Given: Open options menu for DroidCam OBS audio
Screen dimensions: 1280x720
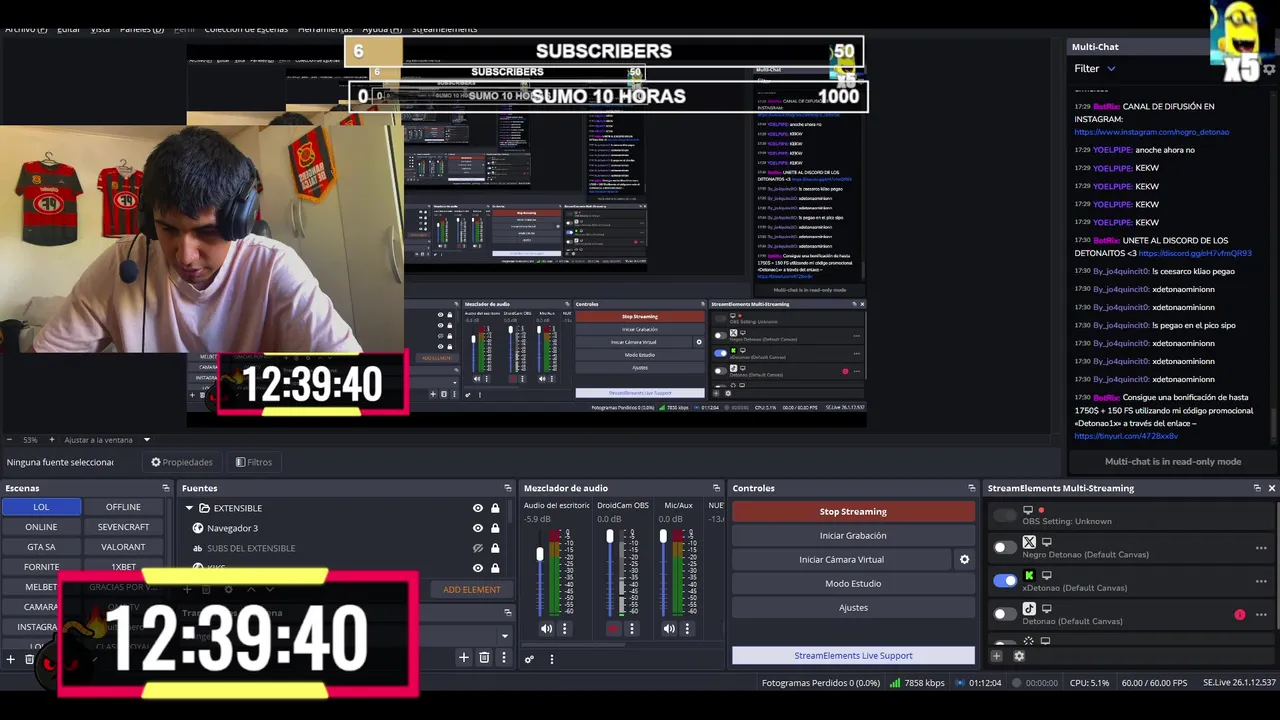Looking at the screenshot, I should (x=632, y=629).
